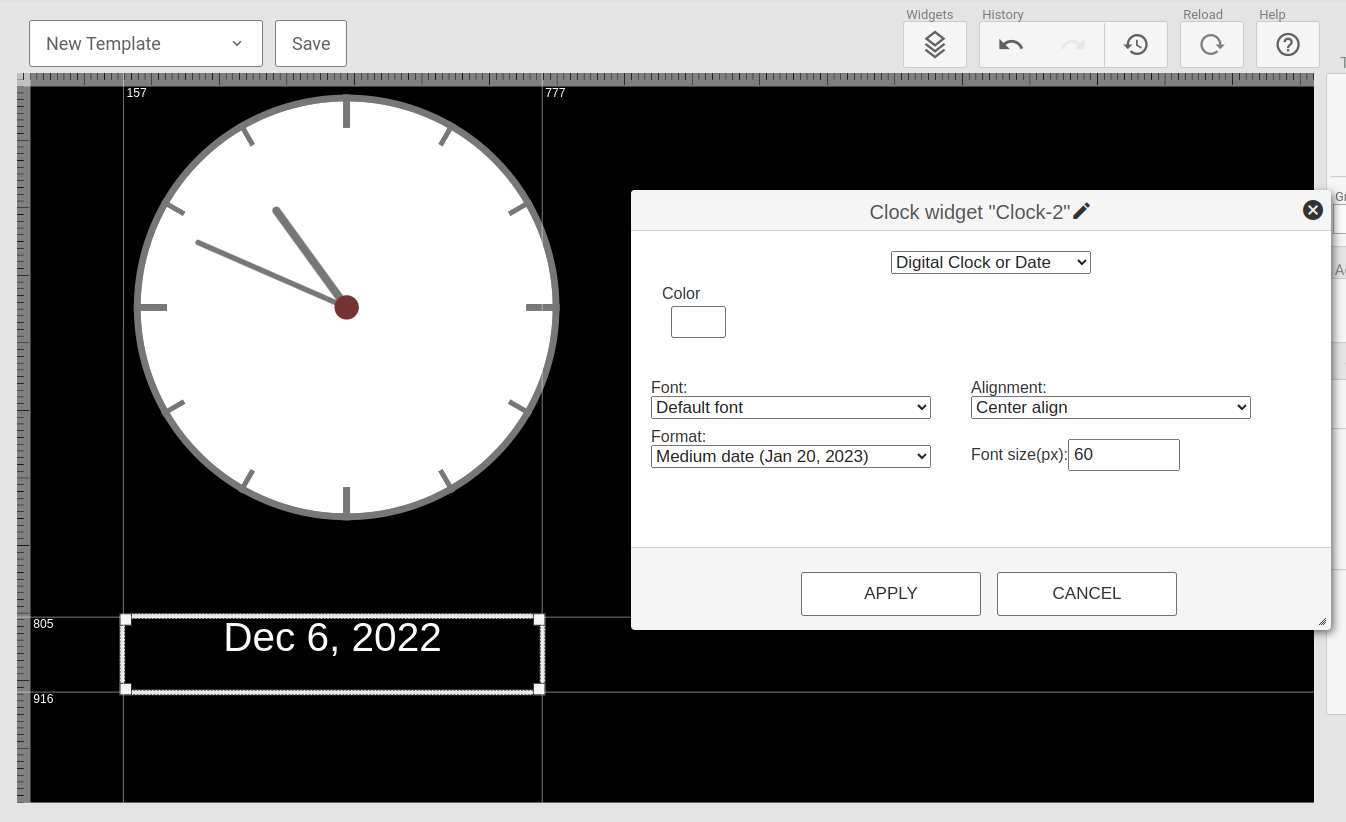Close the Clock widget settings dialog
Image resolution: width=1346 pixels, height=822 pixels.
pyautogui.click(x=1313, y=210)
